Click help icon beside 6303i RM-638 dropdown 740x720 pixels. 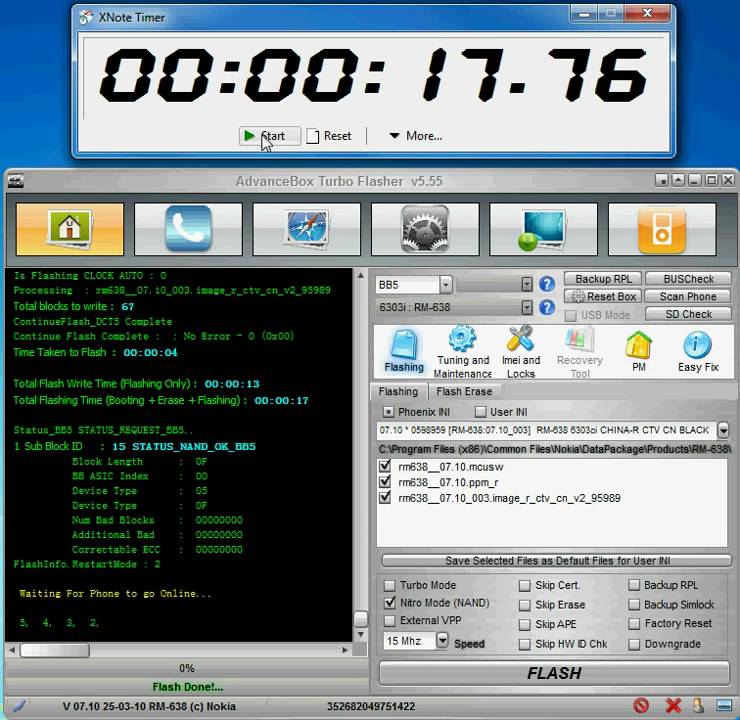(x=547, y=308)
